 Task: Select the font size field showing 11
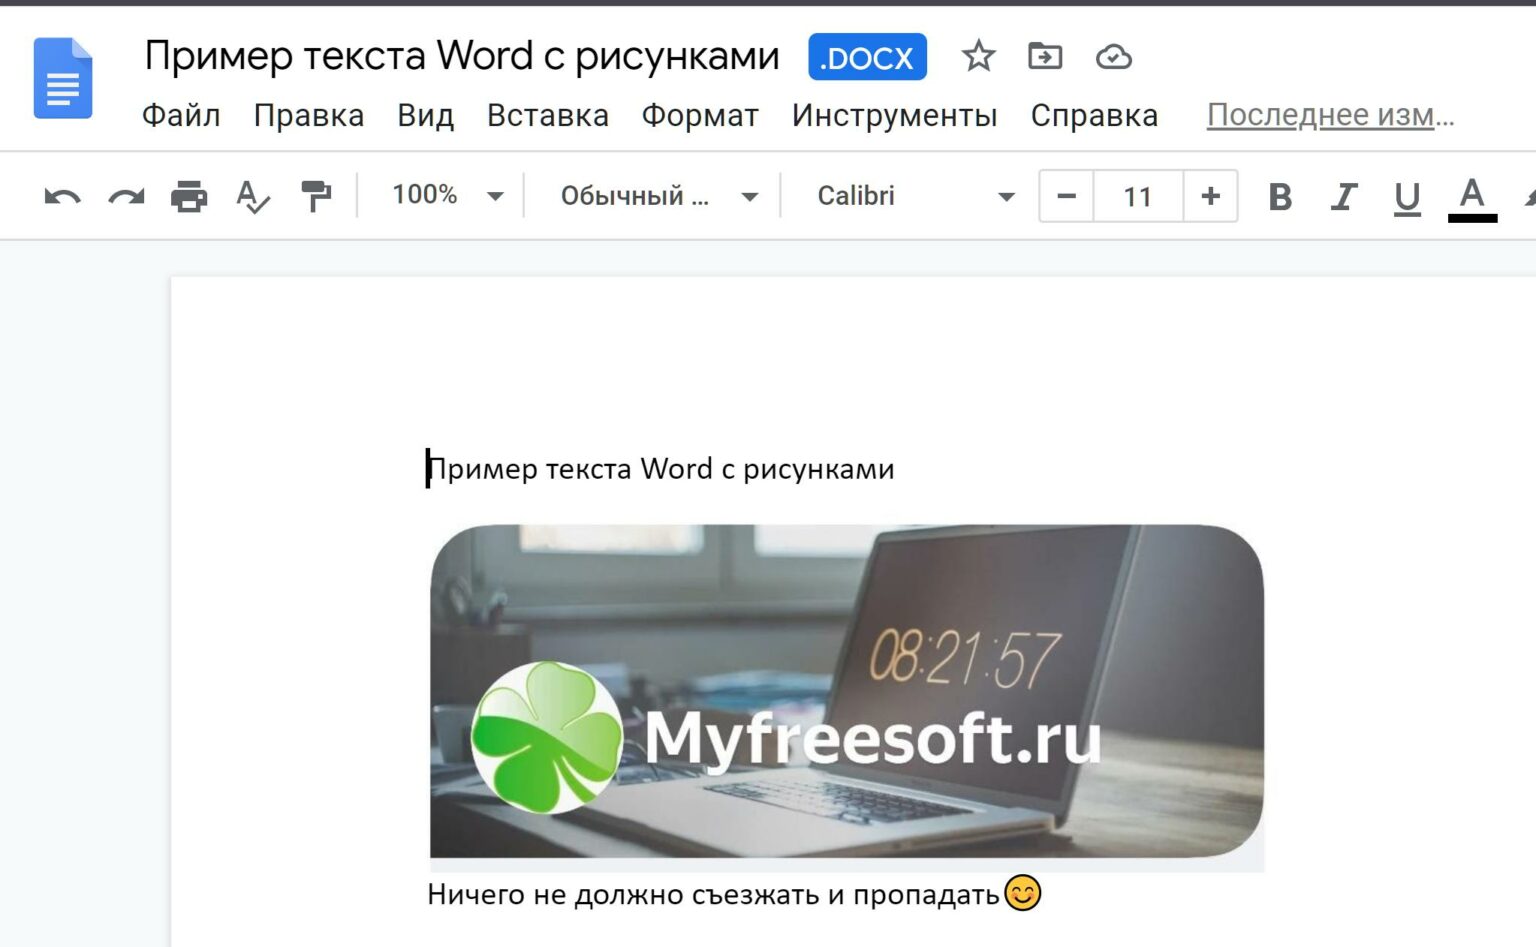click(1138, 196)
